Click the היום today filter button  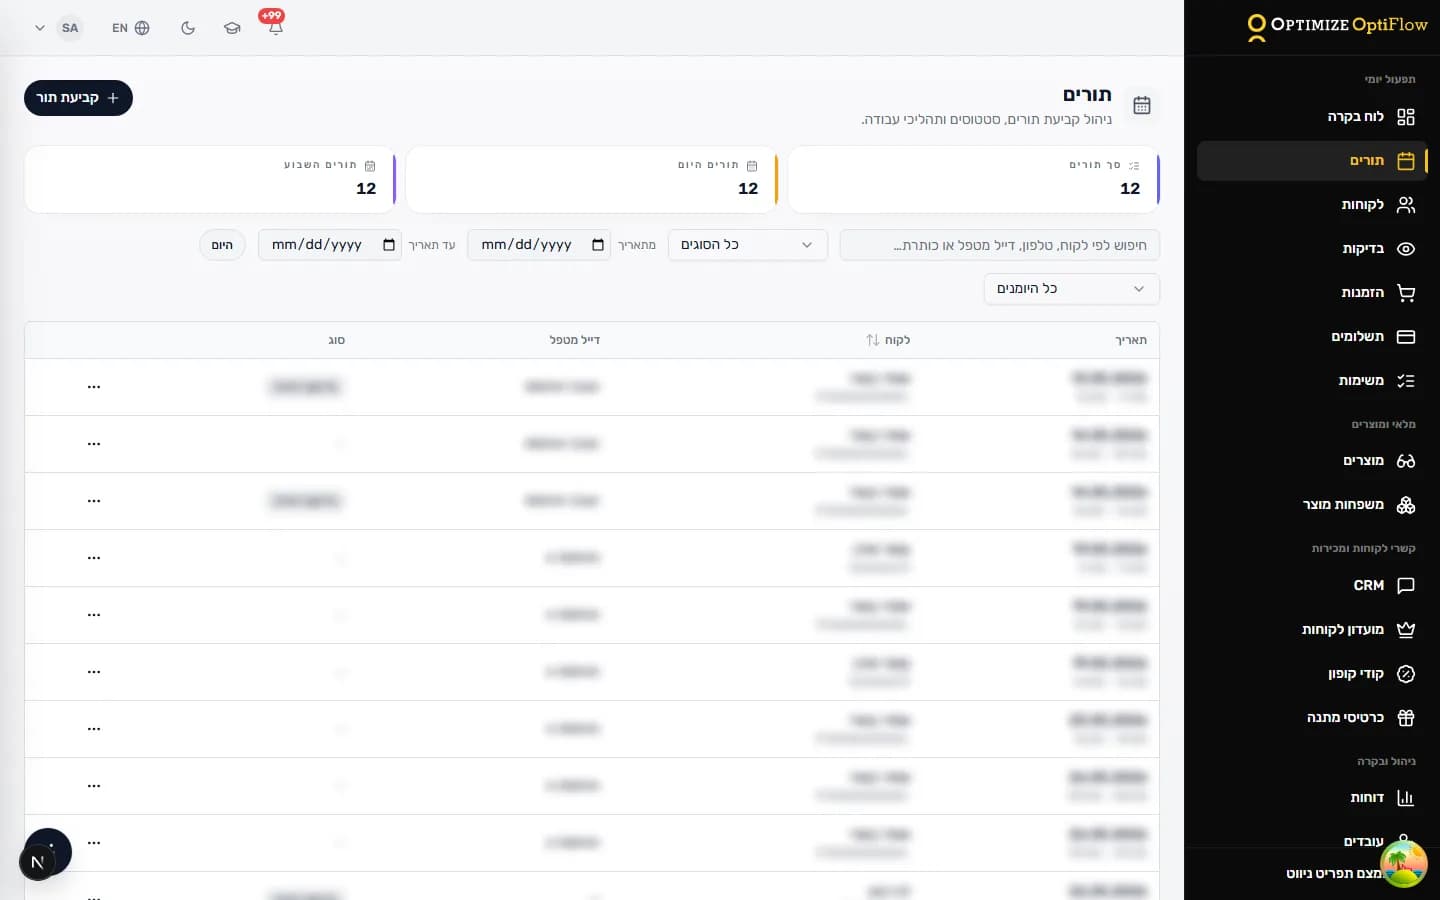pos(222,245)
